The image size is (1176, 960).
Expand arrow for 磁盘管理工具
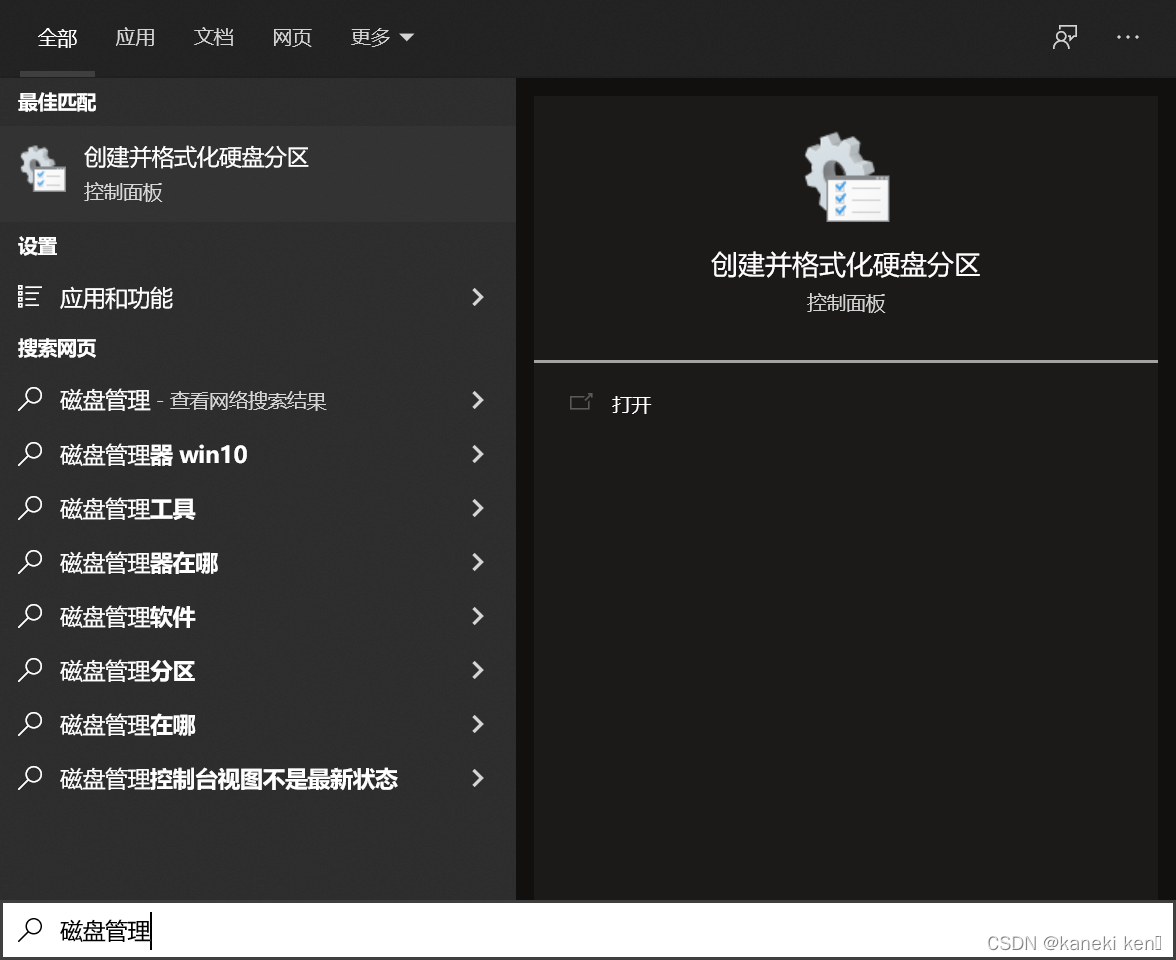pos(478,508)
